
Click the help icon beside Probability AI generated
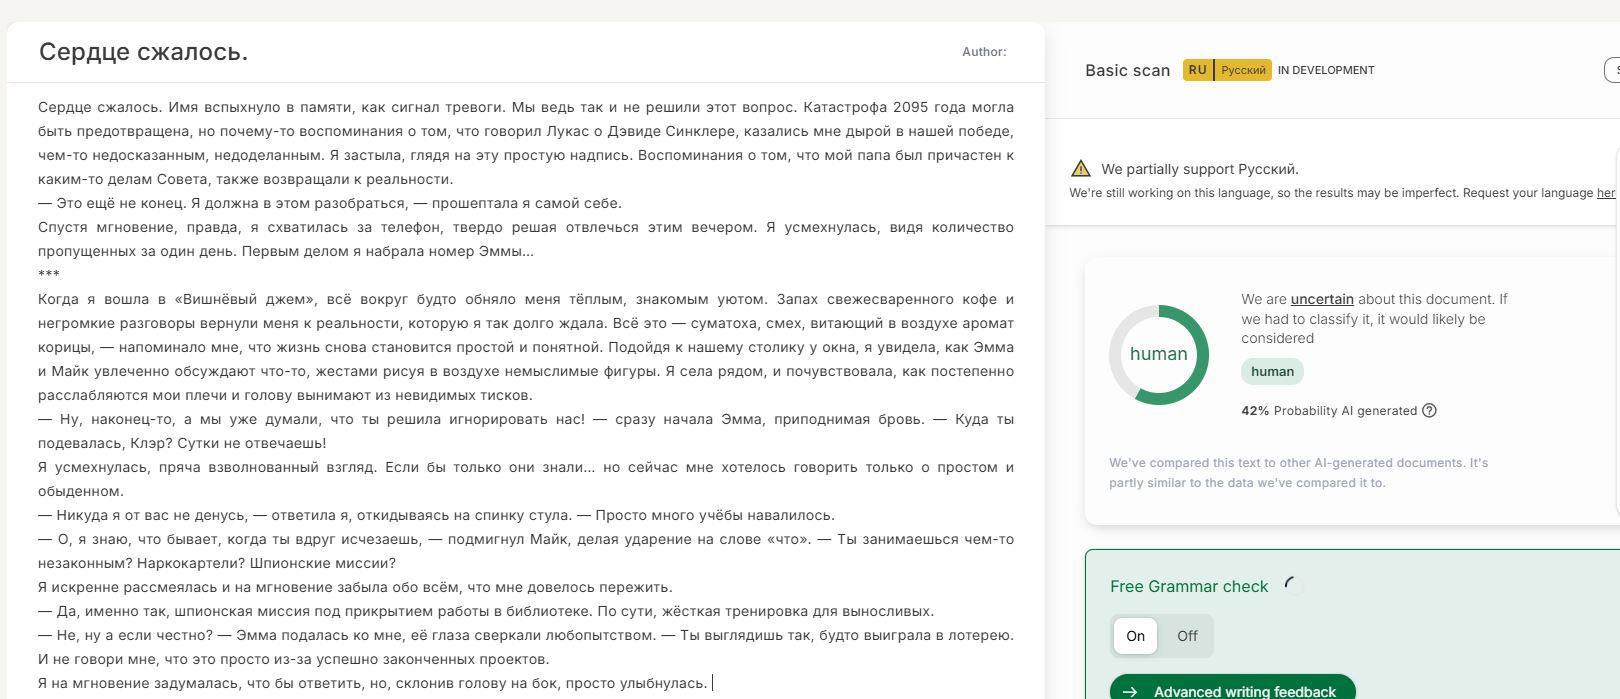click(1429, 410)
